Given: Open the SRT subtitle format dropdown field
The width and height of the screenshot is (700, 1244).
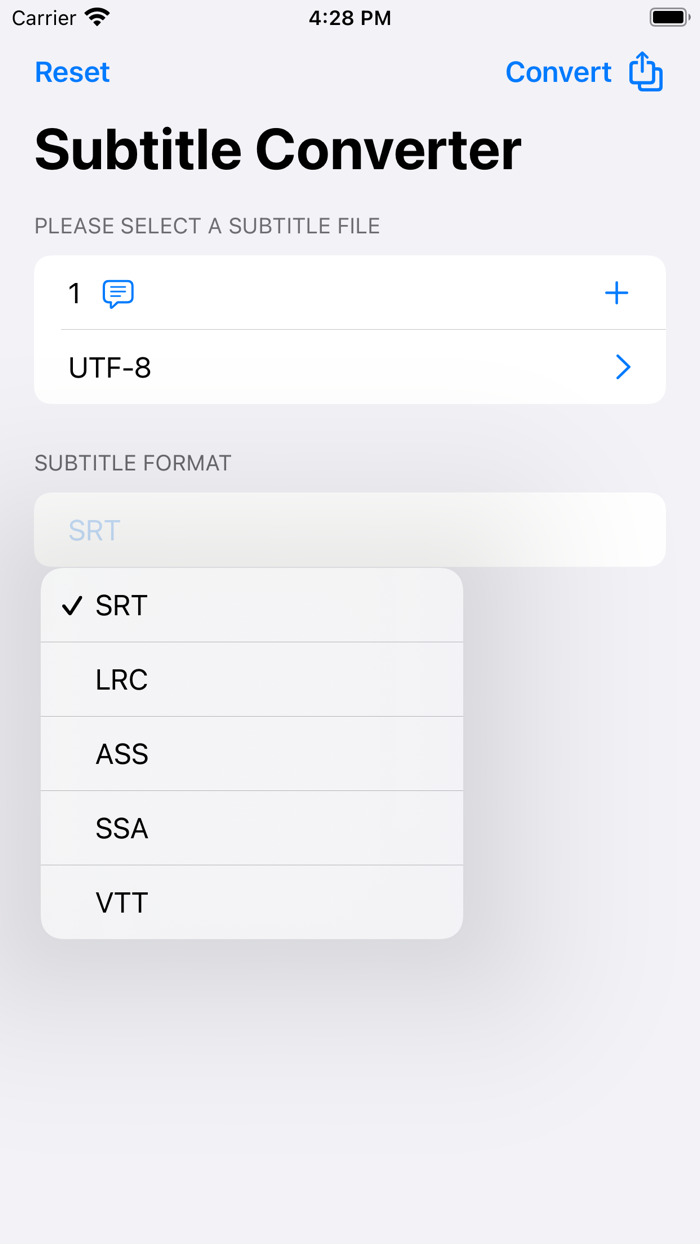Looking at the screenshot, I should click(350, 529).
